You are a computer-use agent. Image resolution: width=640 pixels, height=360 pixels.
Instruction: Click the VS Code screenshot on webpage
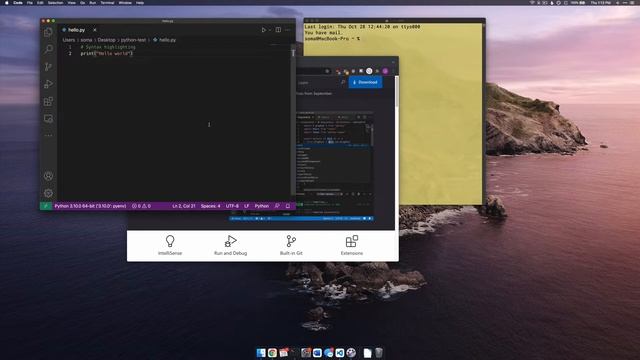[335, 166]
